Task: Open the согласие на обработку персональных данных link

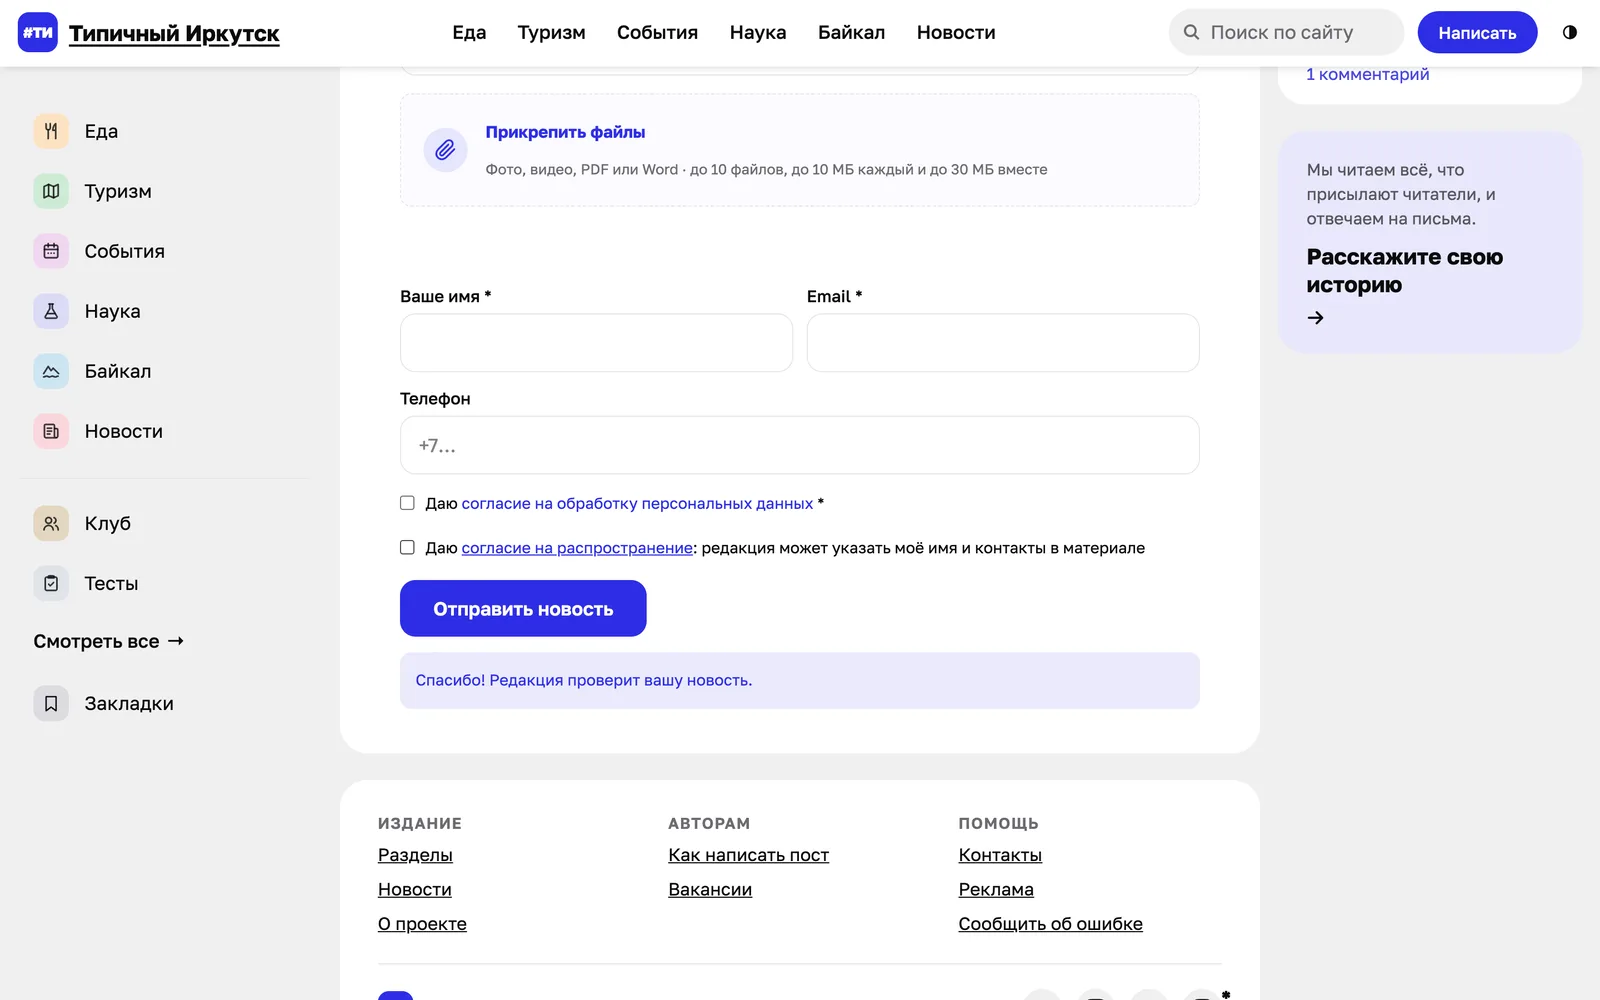Action: coord(637,503)
